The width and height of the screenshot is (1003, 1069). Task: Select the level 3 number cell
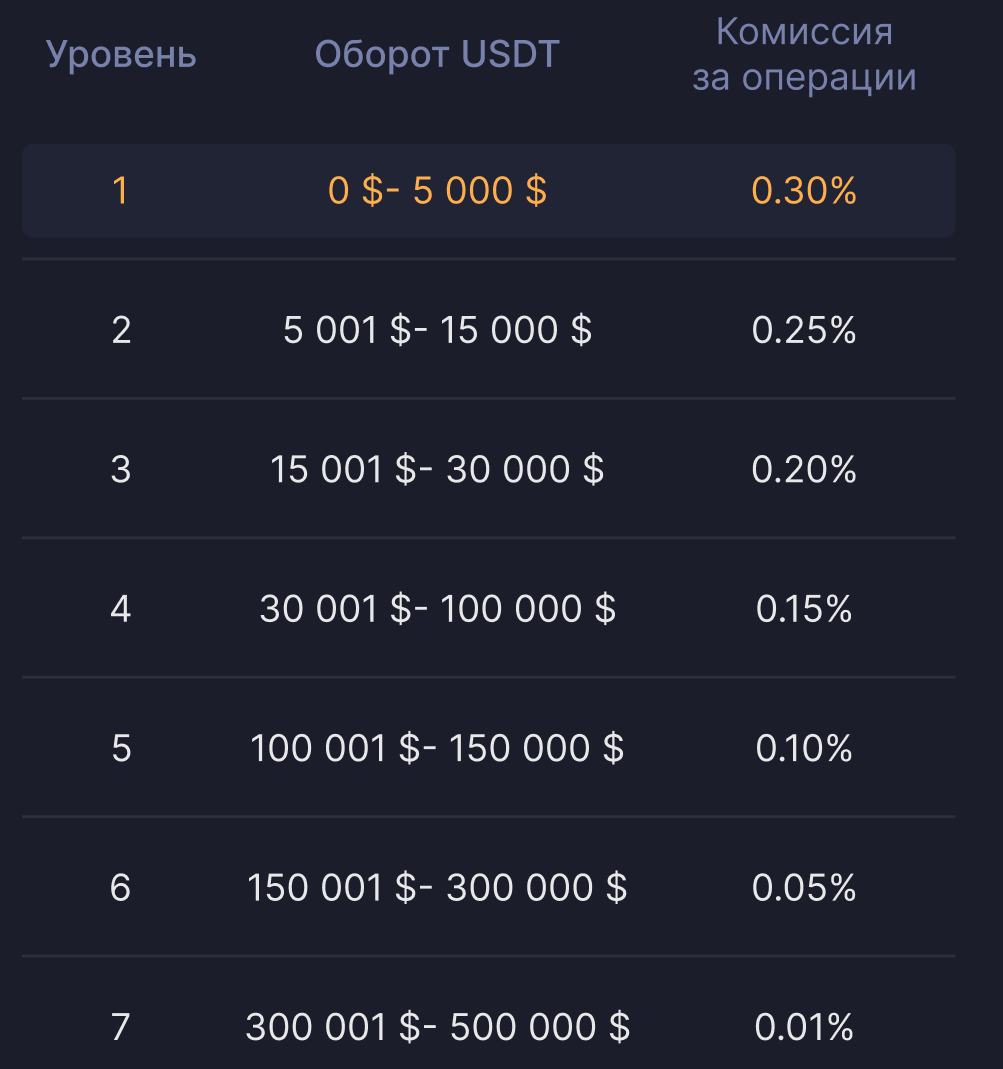(121, 469)
